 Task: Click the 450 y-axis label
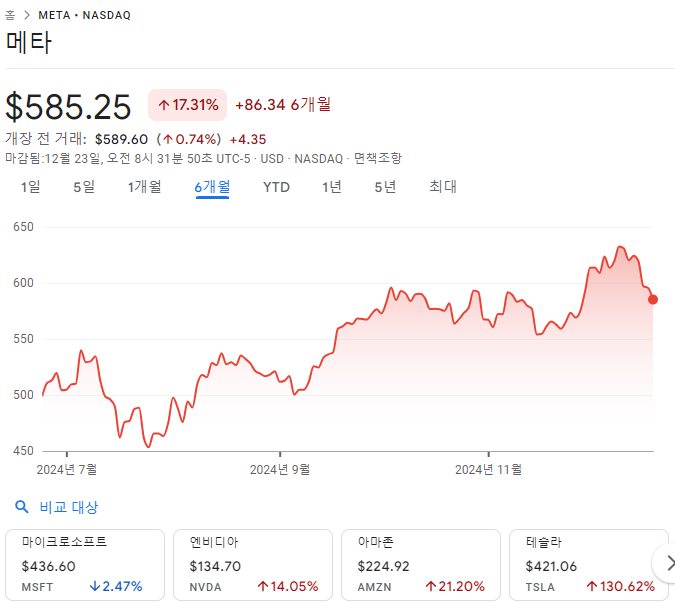coord(23,451)
